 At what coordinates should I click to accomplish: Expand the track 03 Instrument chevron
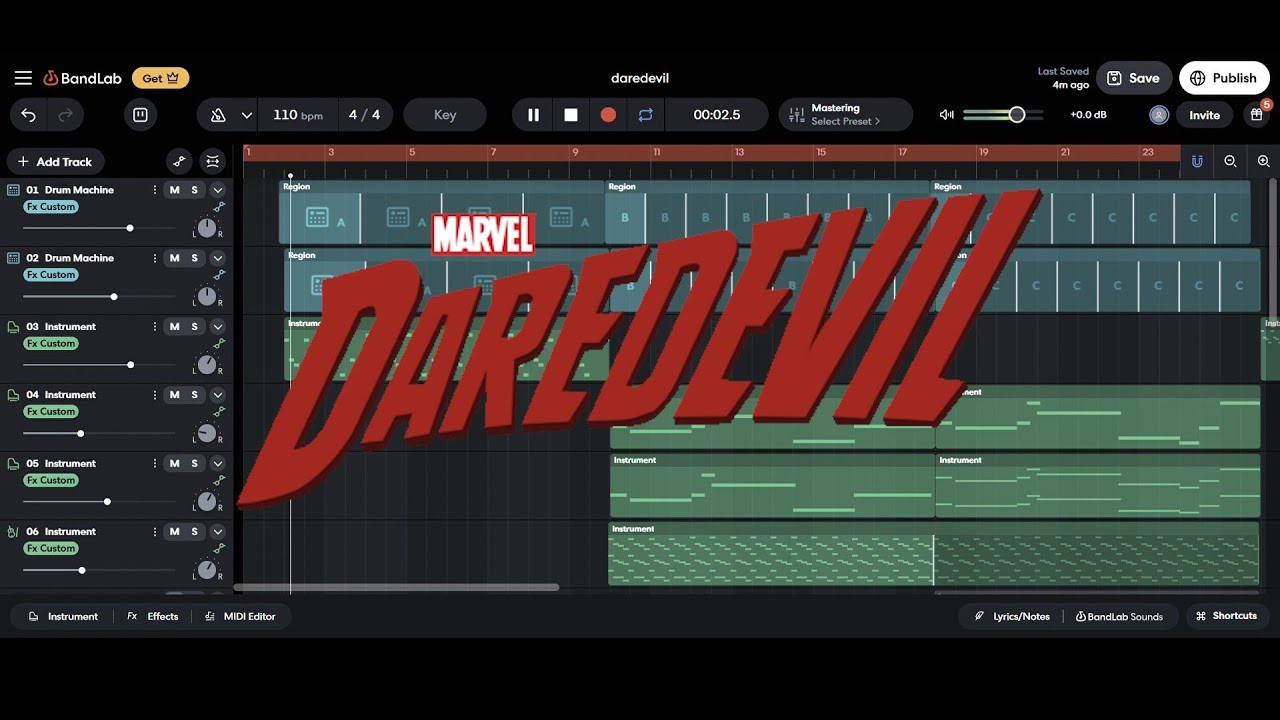click(217, 327)
